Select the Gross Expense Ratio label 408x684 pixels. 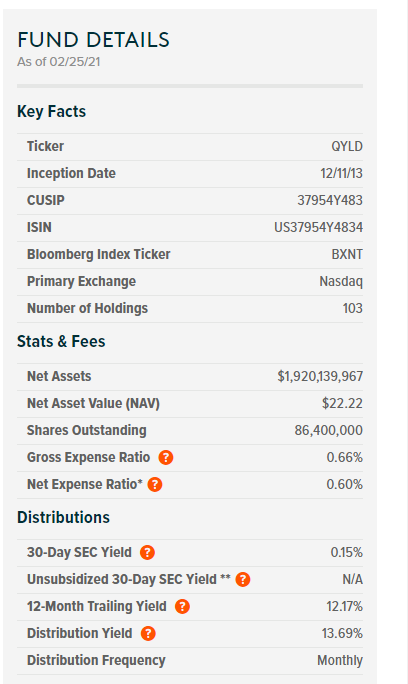pos(89,458)
